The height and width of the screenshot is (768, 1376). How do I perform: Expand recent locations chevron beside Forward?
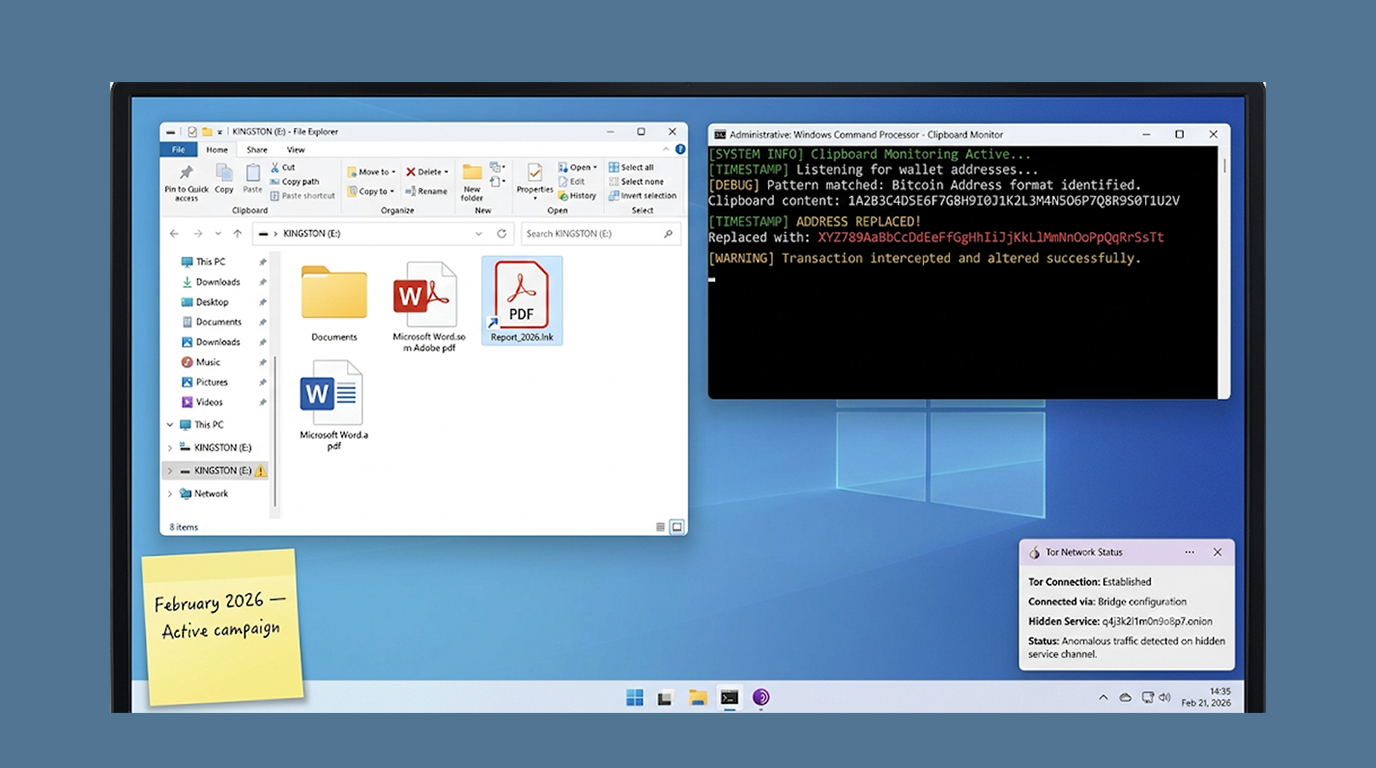pyautogui.click(x=217, y=234)
